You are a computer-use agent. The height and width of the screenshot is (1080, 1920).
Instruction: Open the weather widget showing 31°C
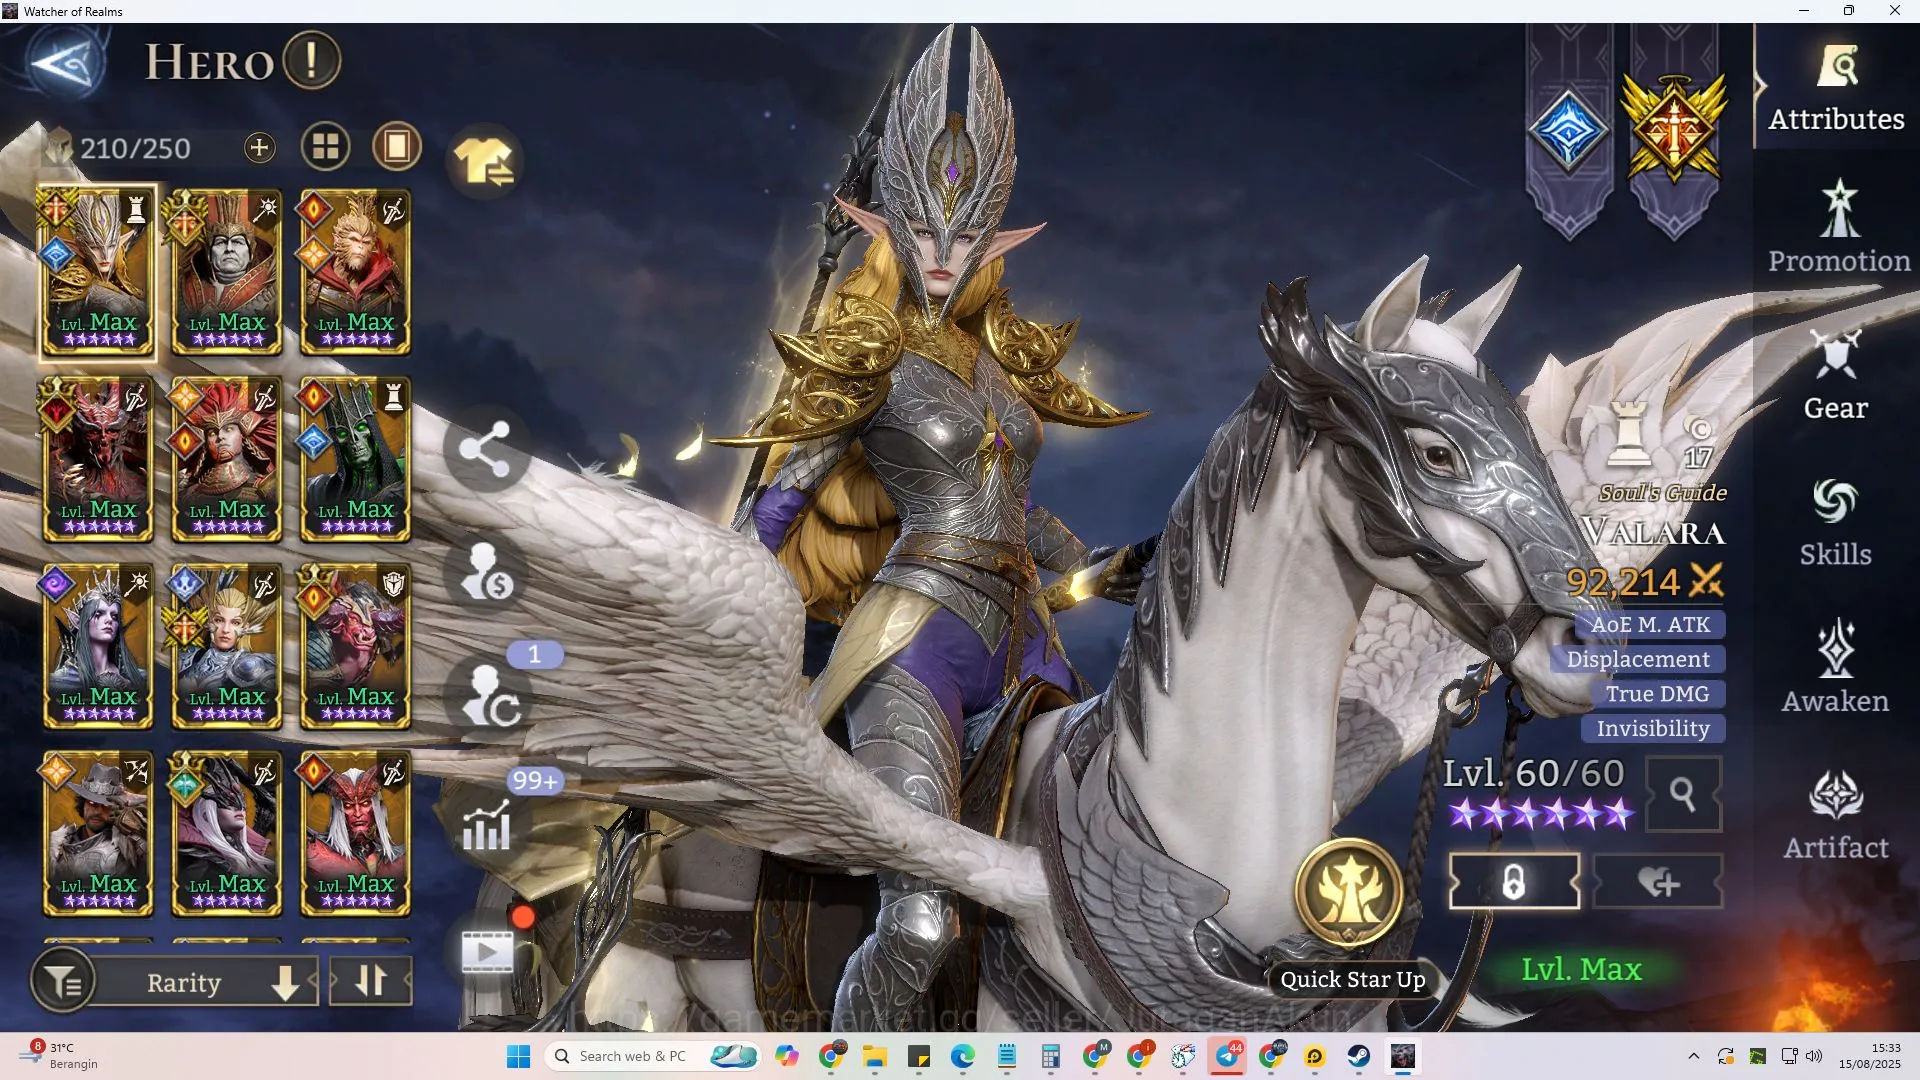(x=60, y=1056)
